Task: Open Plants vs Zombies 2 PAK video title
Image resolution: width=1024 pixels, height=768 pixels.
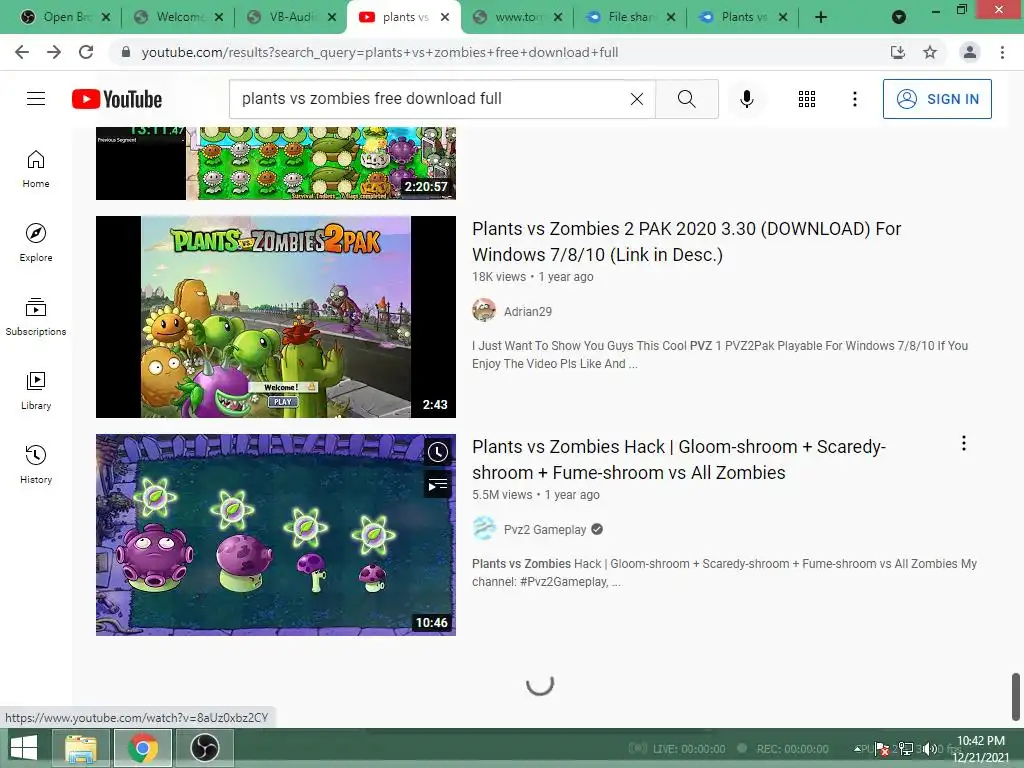Action: 686,242
